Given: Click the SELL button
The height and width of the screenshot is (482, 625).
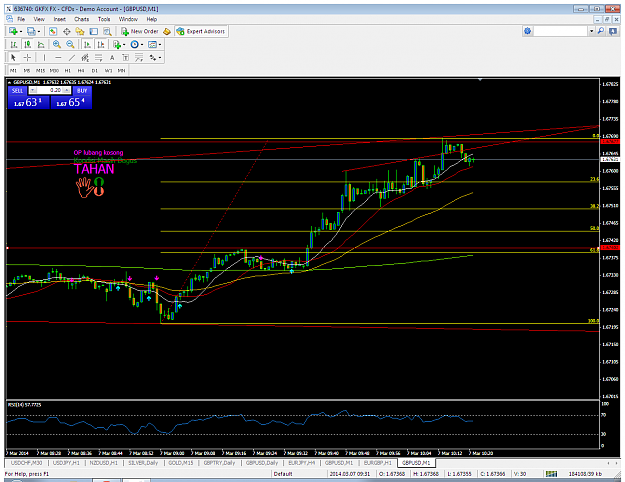Looking at the screenshot, I should [18, 90].
